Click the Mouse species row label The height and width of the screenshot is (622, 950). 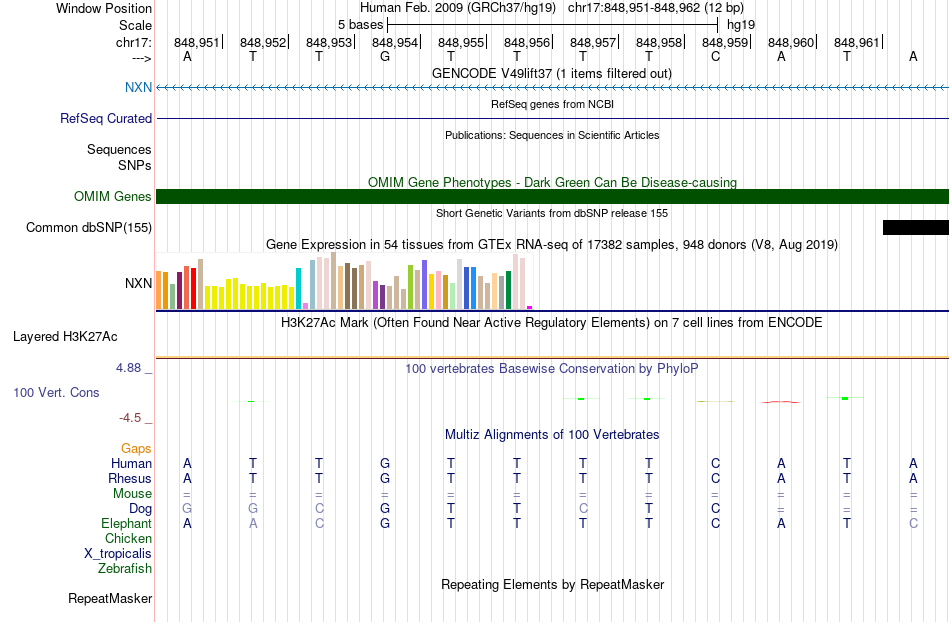pos(132,494)
